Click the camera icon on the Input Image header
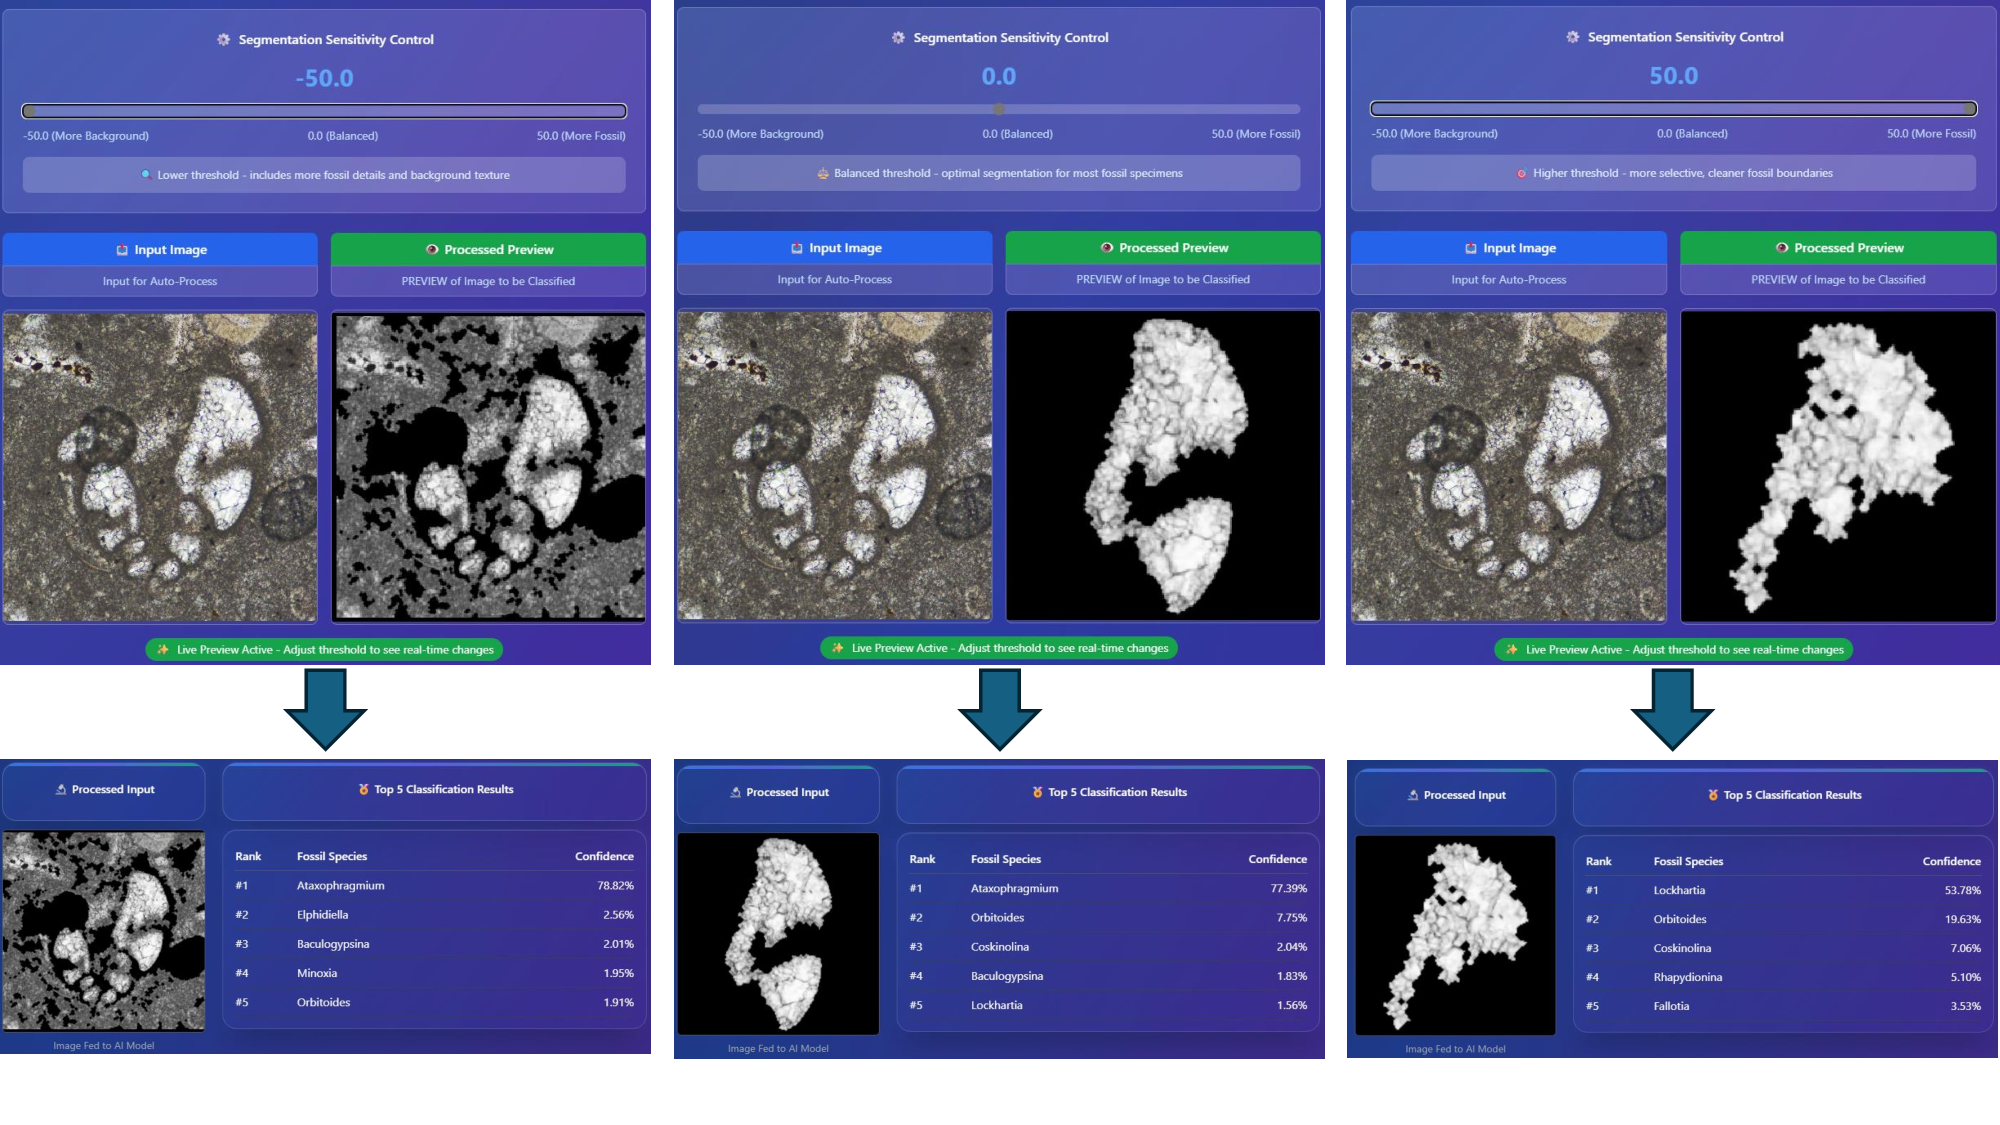 120,250
